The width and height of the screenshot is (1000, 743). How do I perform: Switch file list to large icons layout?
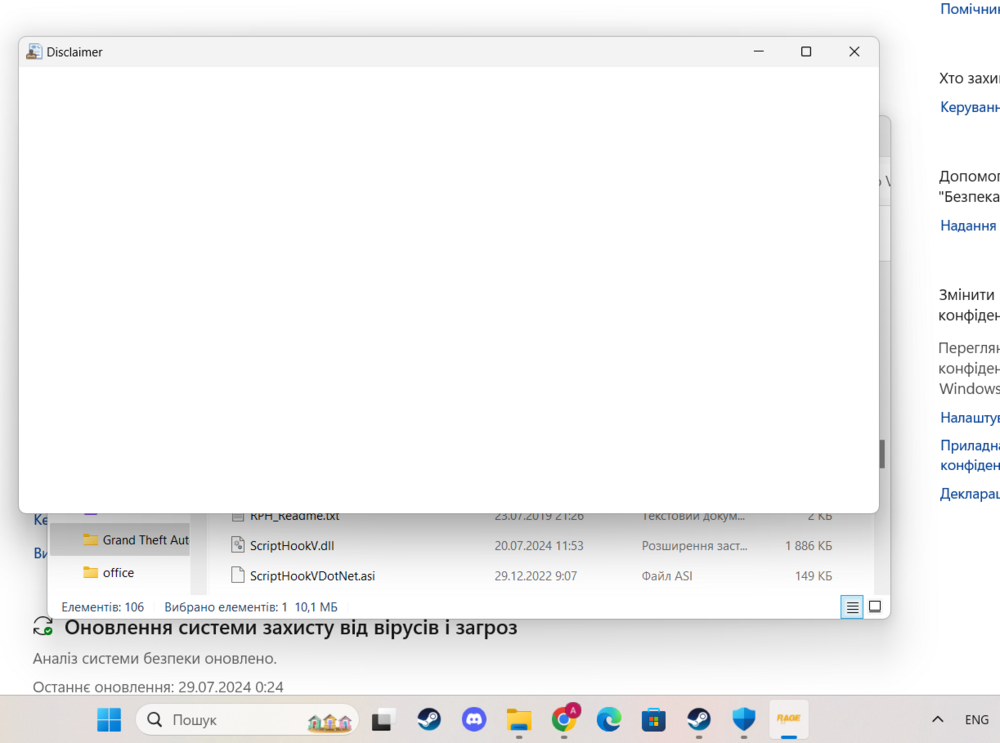tap(874, 607)
